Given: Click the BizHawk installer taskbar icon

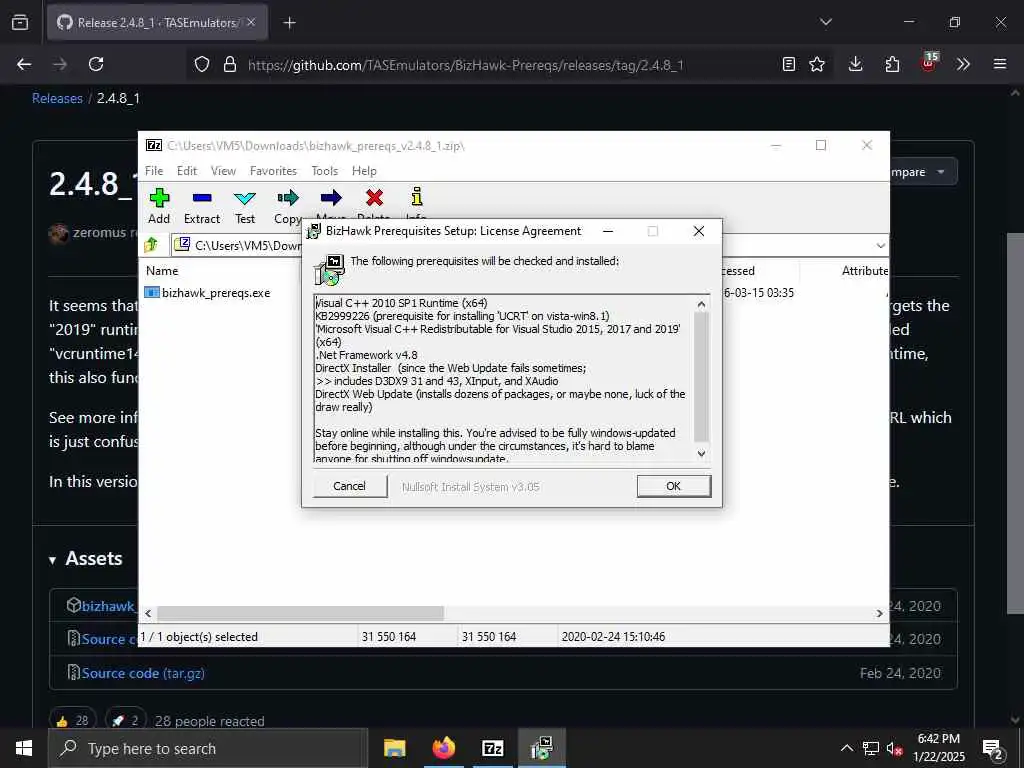Looking at the screenshot, I should click(x=541, y=748).
